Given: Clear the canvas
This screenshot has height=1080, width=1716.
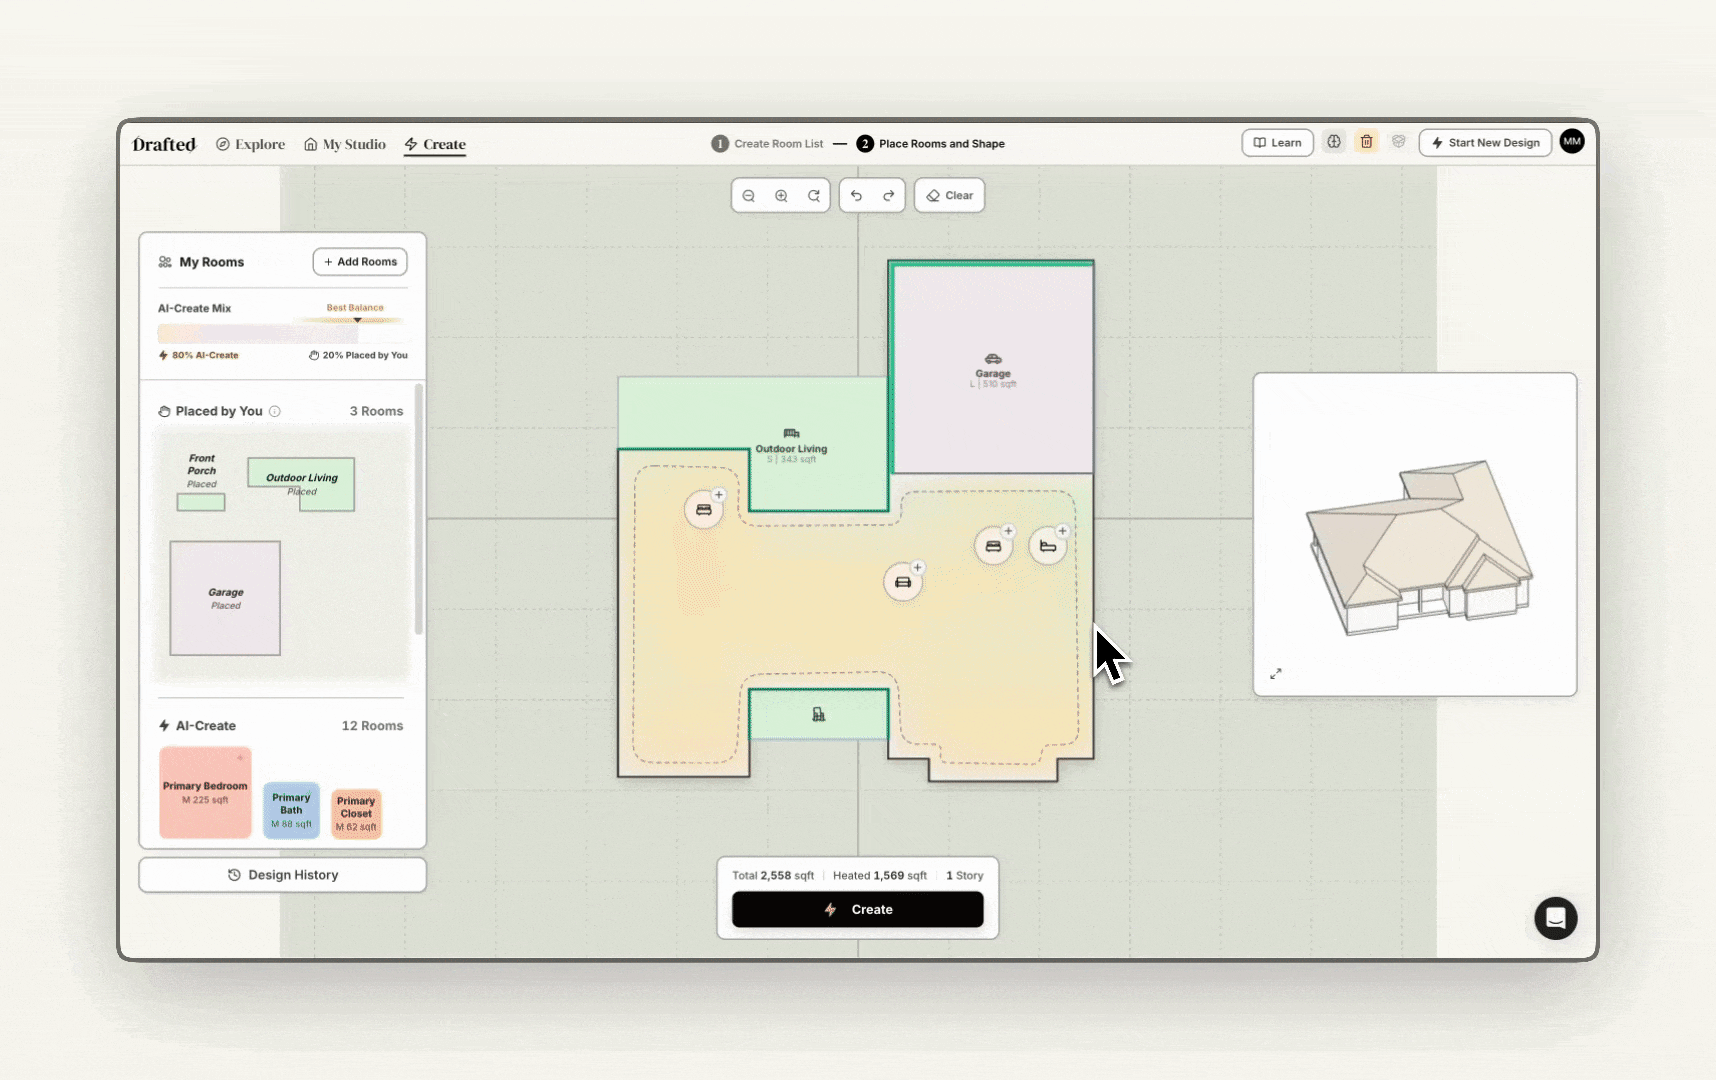Looking at the screenshot, I should (949, 196).
